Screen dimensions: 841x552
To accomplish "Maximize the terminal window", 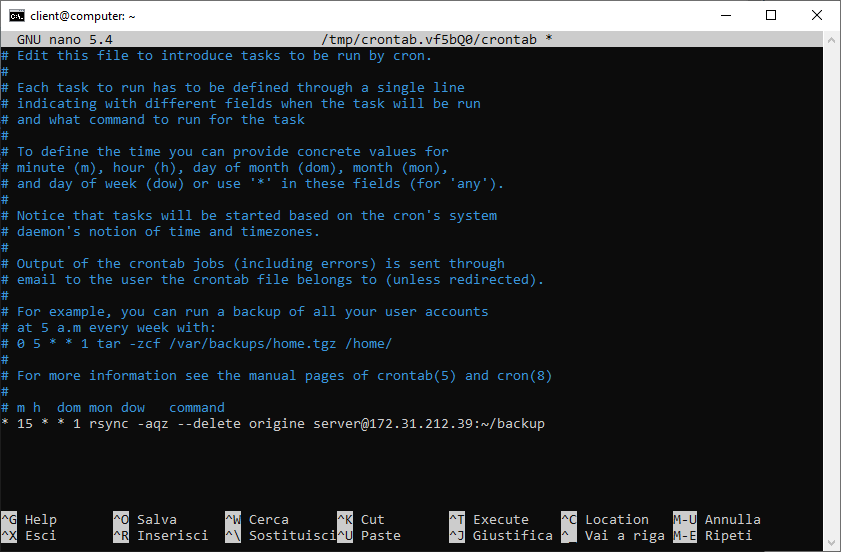I will pyautogui.click(x=771, y=16).
